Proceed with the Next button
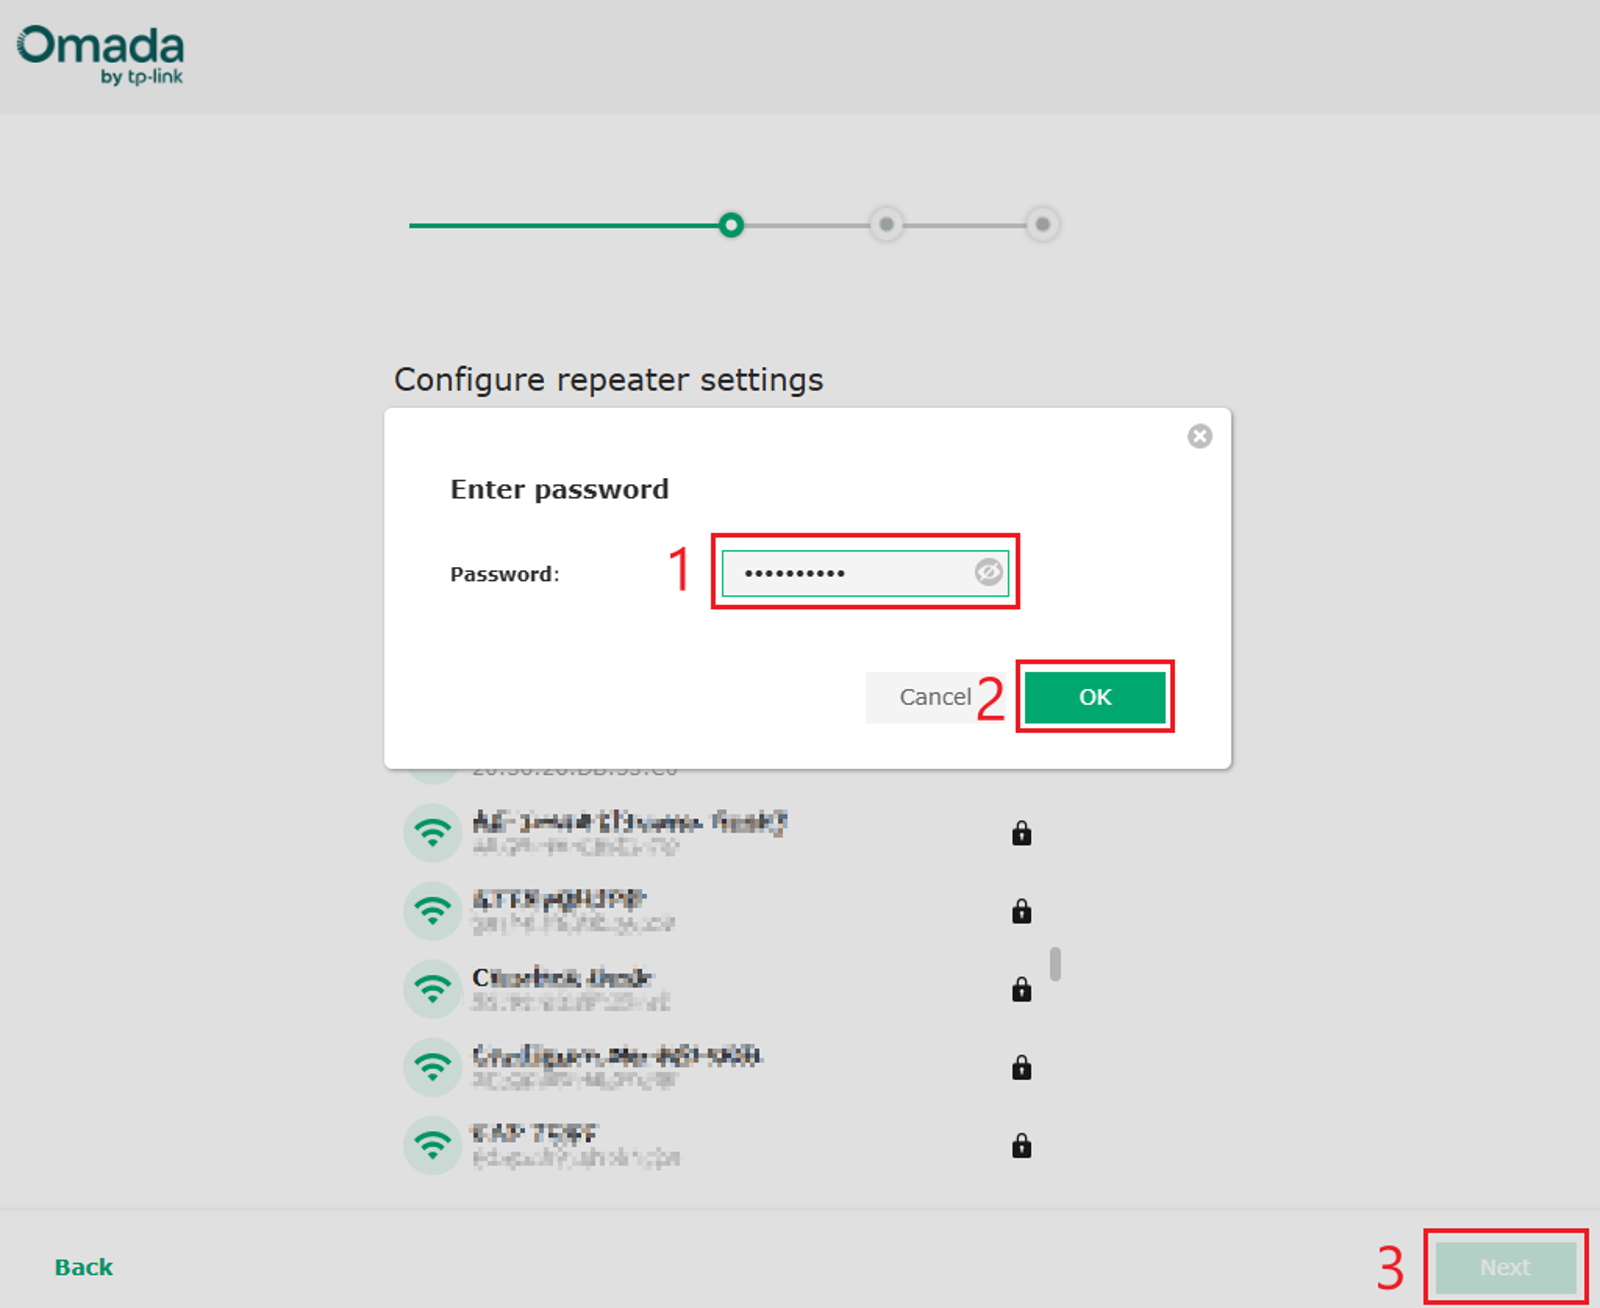The image size is (1600, 1308). click(x=1505, y=1267)
